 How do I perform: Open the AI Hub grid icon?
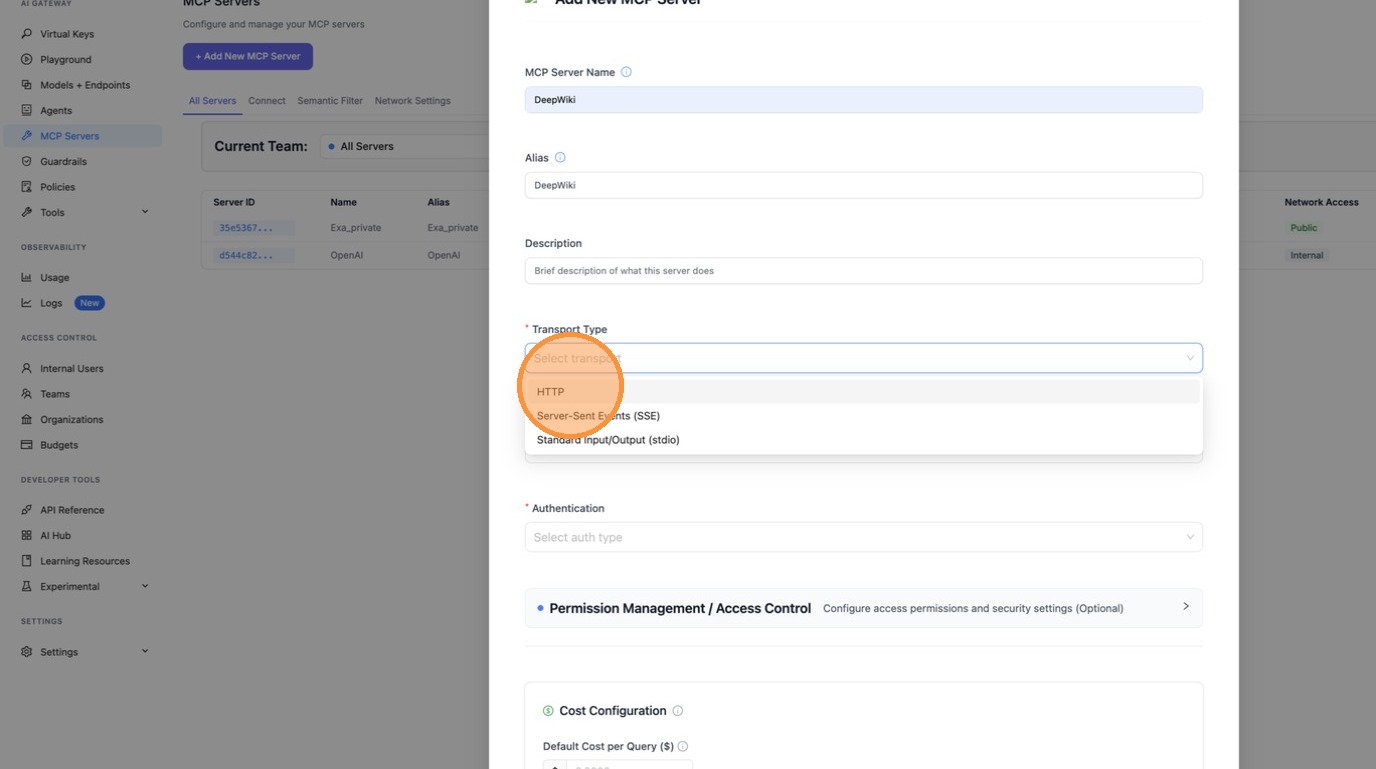click(x=27, y=535)
